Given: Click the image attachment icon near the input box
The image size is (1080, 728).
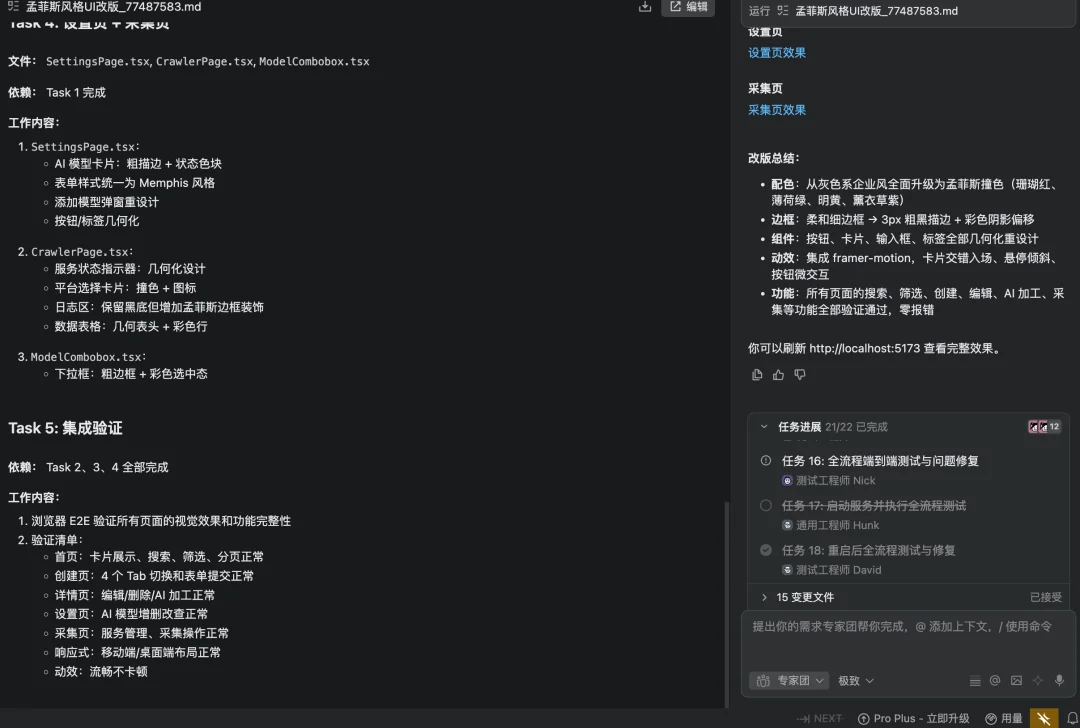Looking at the screenshot, I should [1017, 680].
